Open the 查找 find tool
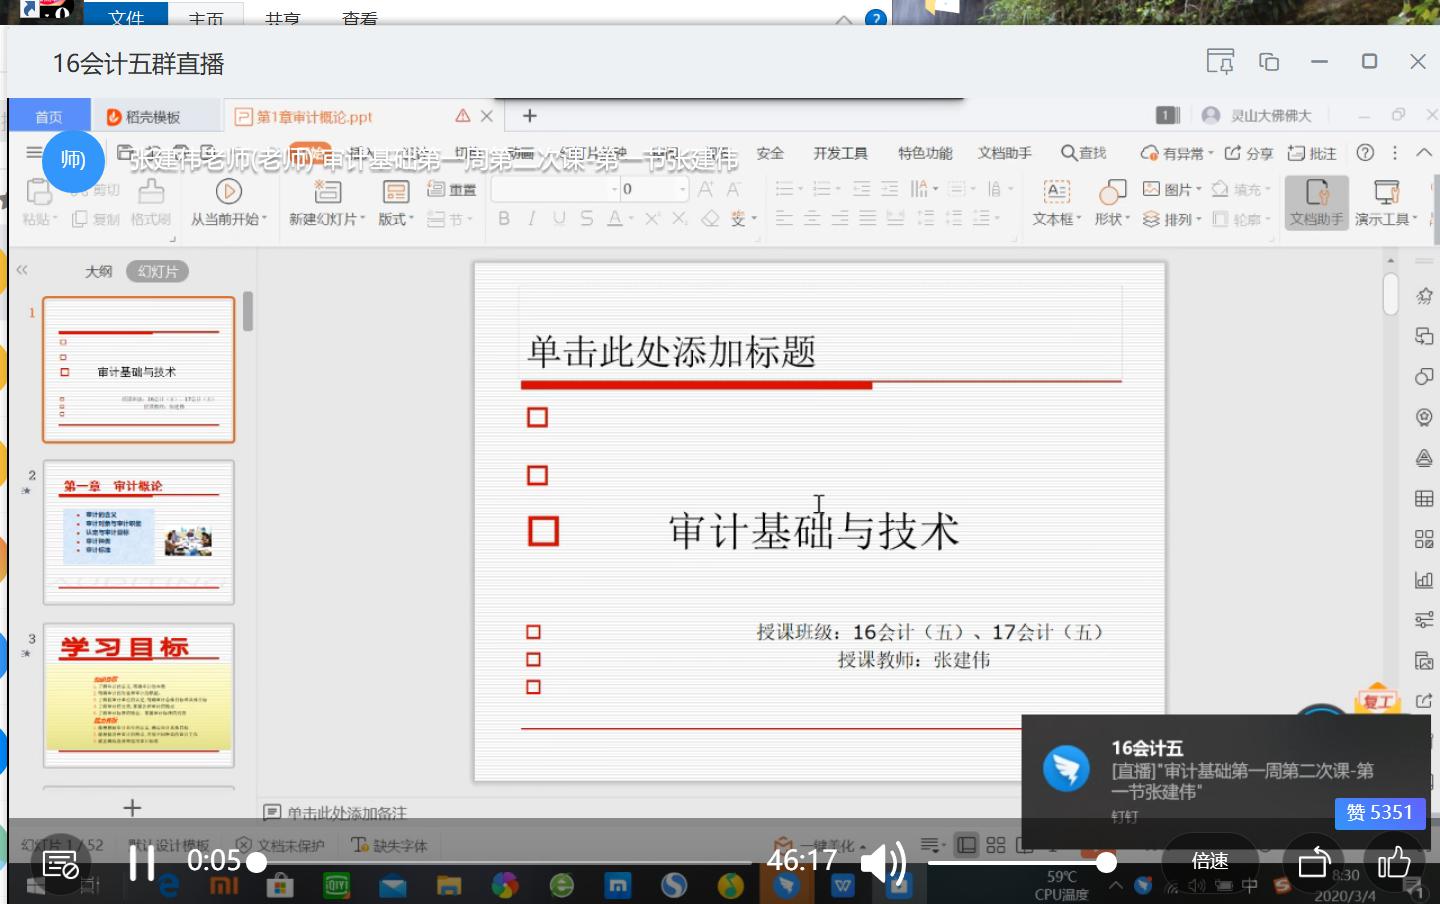Viewport: 1440px width, 904px height. (1083, 152)
